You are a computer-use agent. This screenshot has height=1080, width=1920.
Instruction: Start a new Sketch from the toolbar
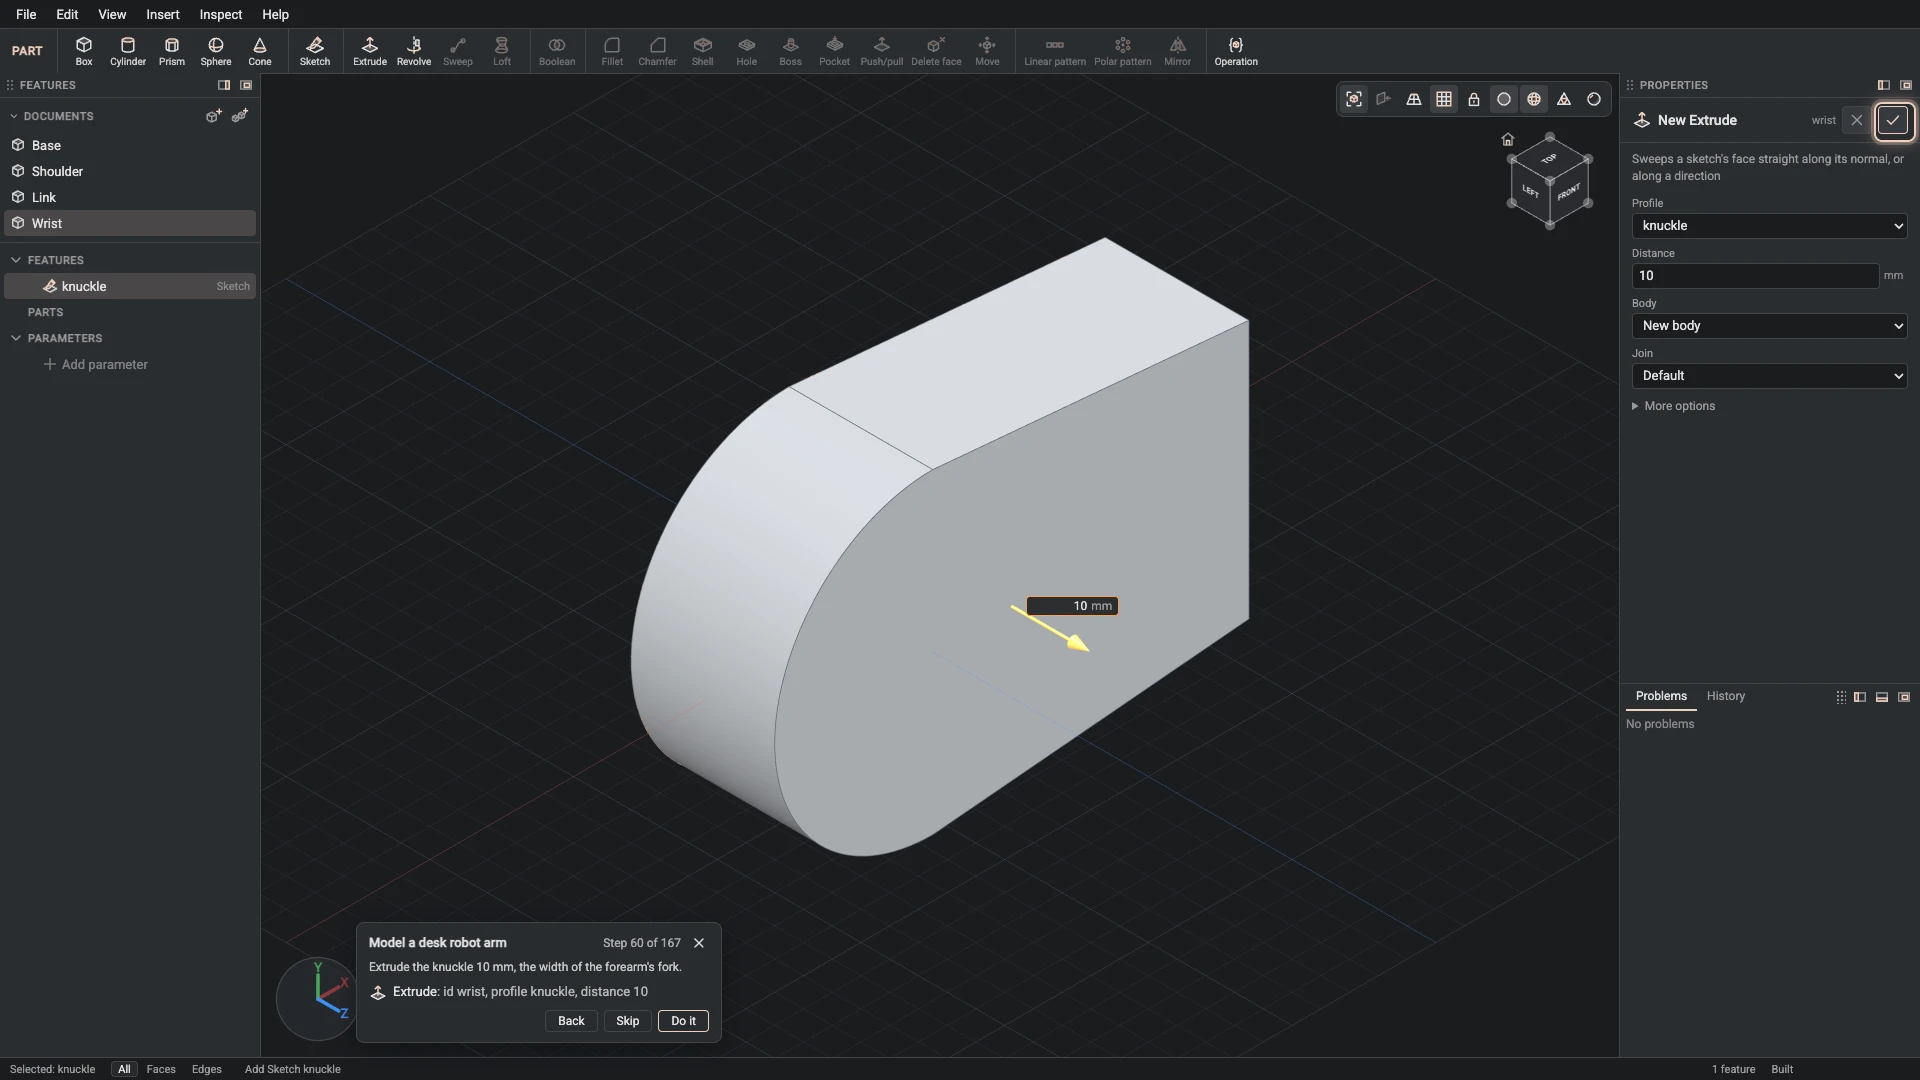point(315,51)
